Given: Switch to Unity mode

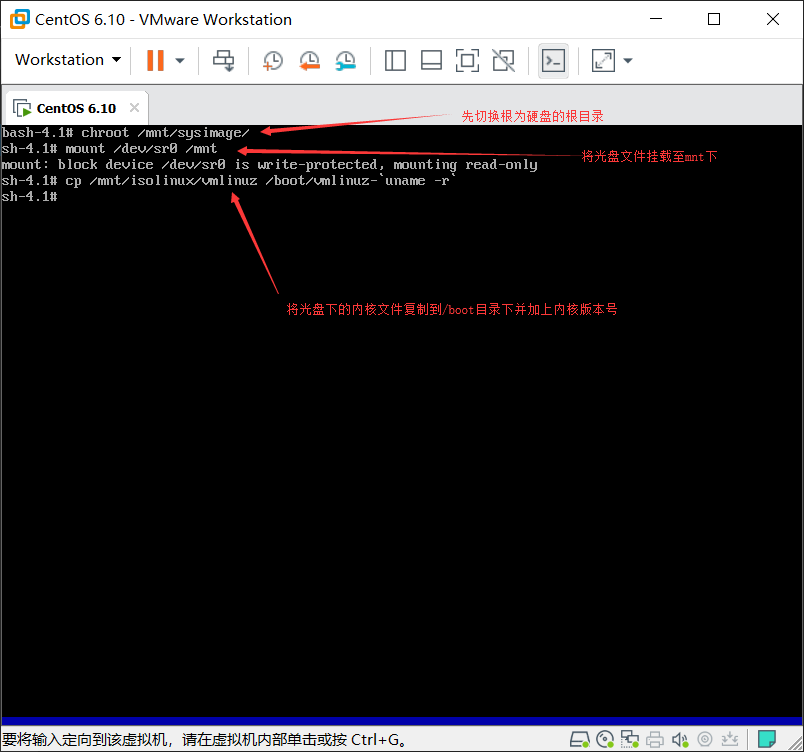Looking at the screenshot, I should pos(504,60).
